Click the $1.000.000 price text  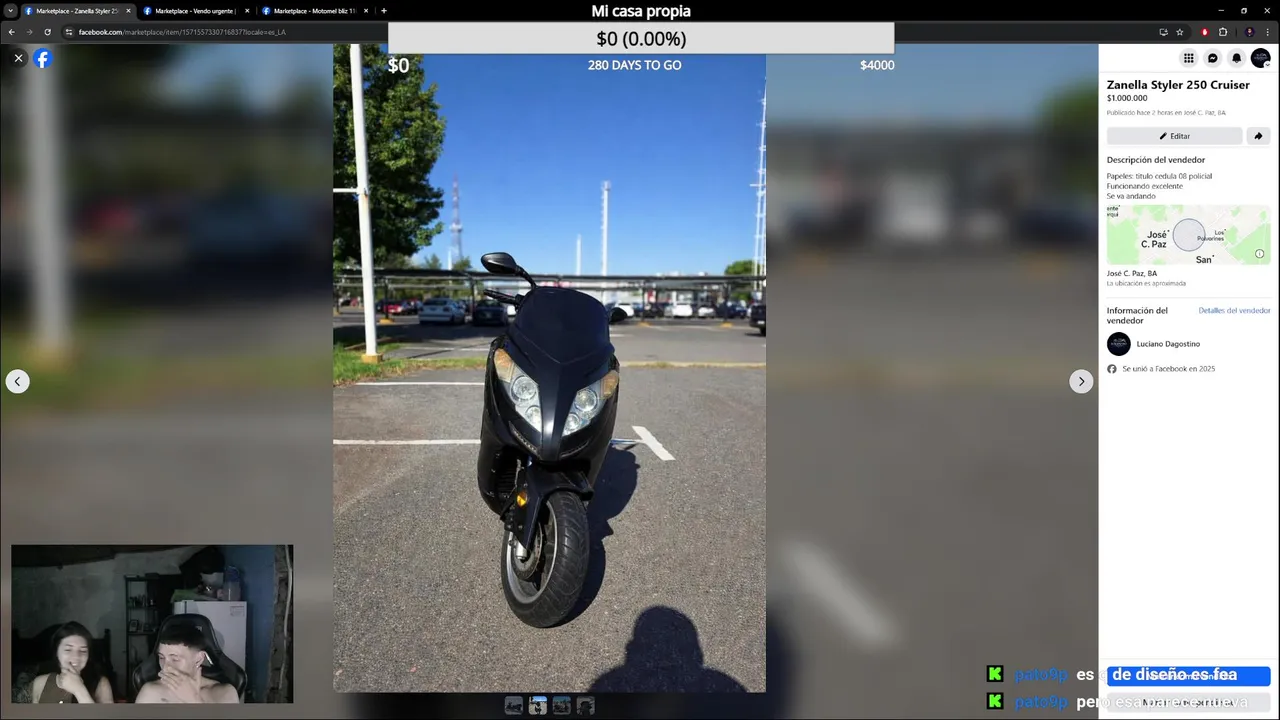[x=1127, y=98]
